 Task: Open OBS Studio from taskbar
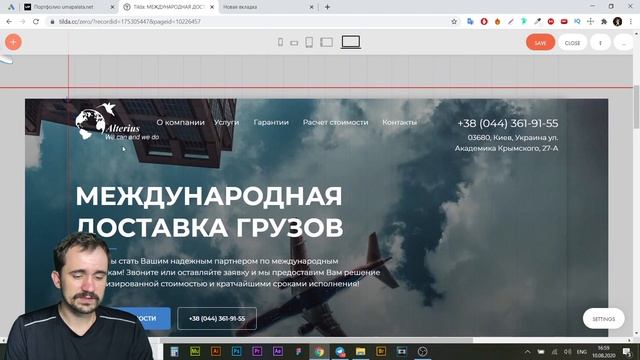point(422,351)
